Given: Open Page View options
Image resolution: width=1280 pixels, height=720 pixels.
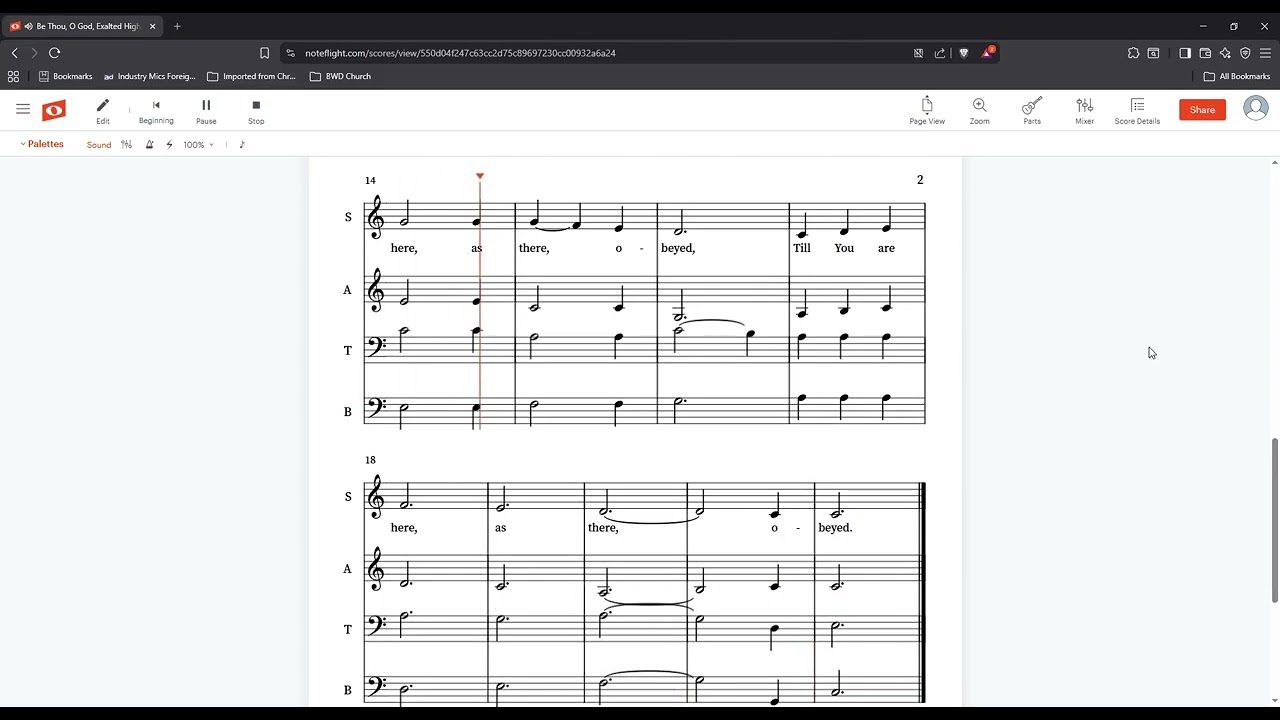Looking at the screenshot, I should pyautogui.click(x=927, y=110).
